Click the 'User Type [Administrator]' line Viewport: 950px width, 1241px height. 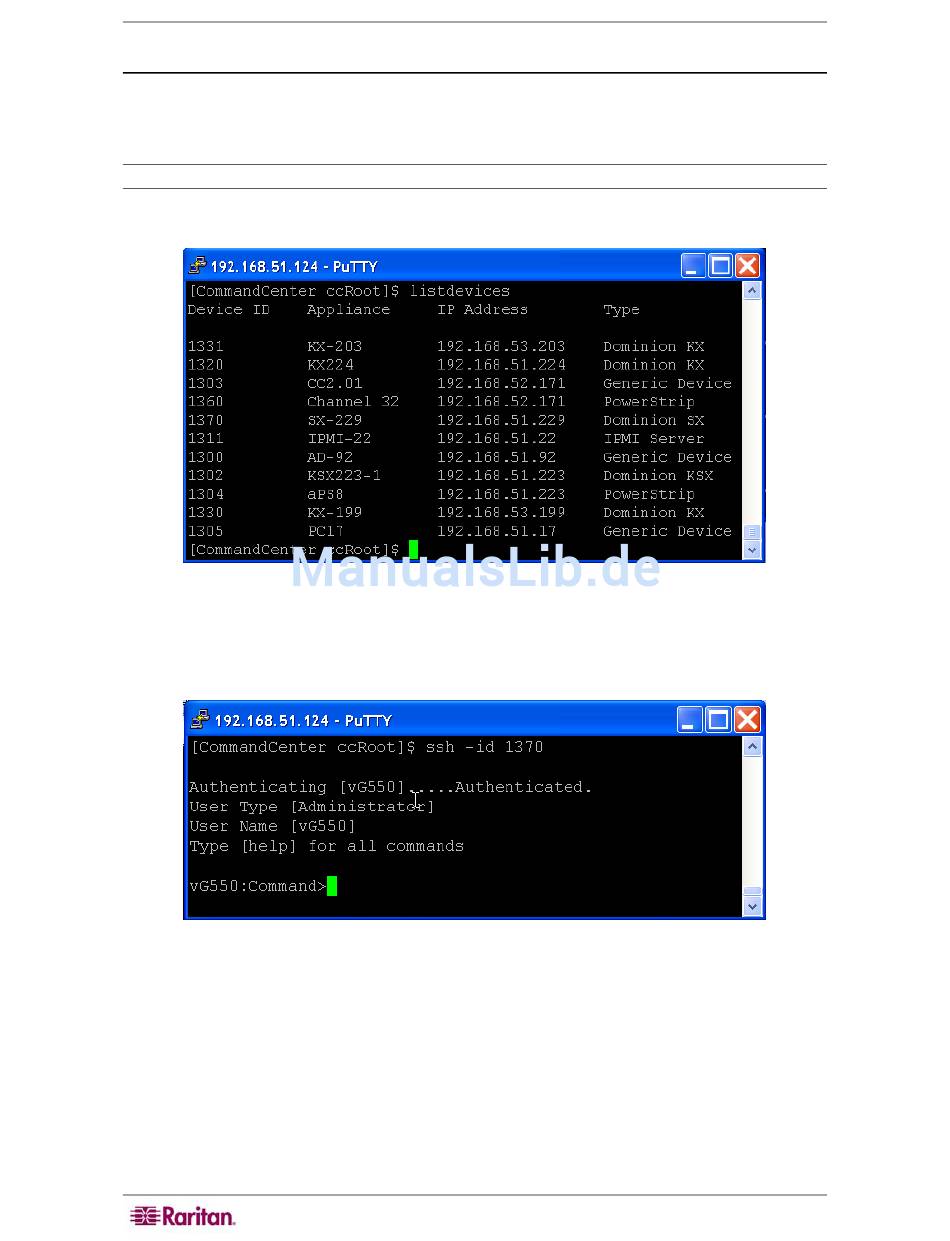click(312, 807)
